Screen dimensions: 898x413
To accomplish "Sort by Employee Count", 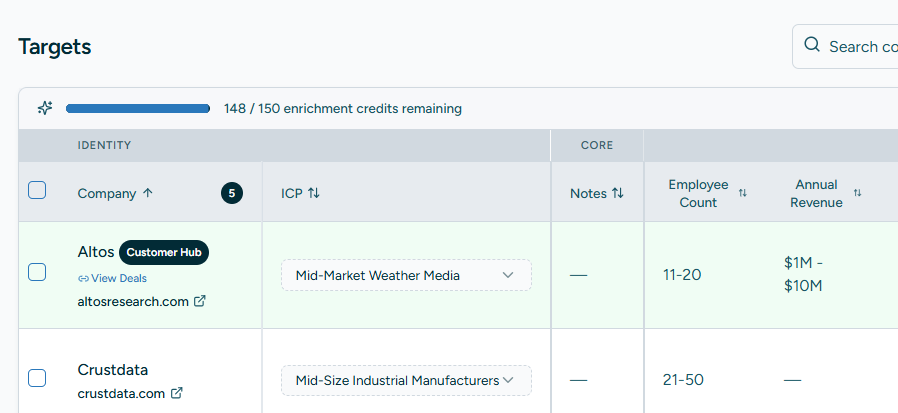I will pyautogui.click(x=742, y=193).
